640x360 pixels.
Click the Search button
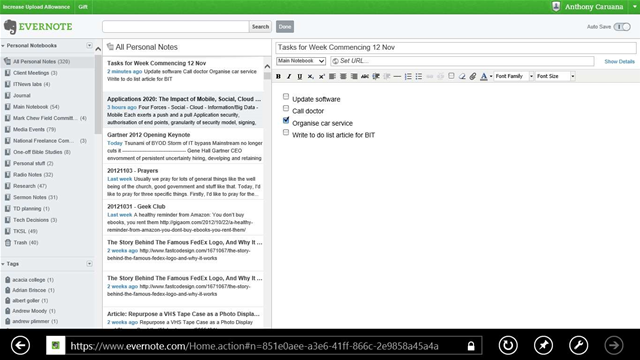point(260,27)
